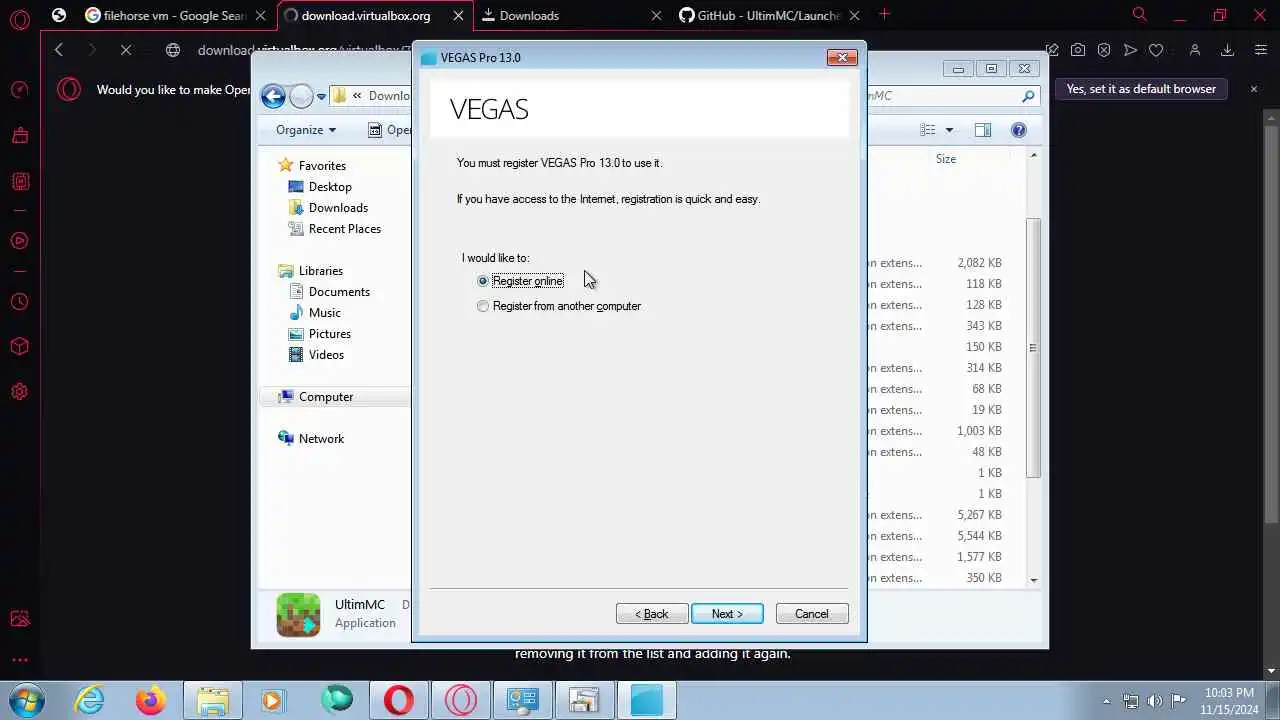Close the VEGAS Pro 13.0 dialog window
The height and width of the screenshot is (720, 1280).
842,58
